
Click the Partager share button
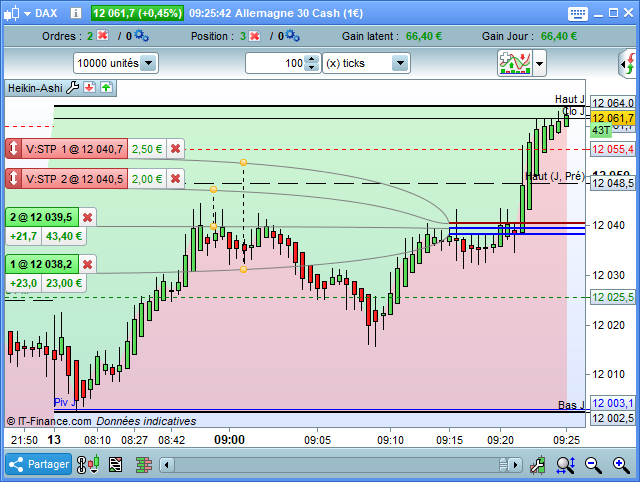(39, 464)
